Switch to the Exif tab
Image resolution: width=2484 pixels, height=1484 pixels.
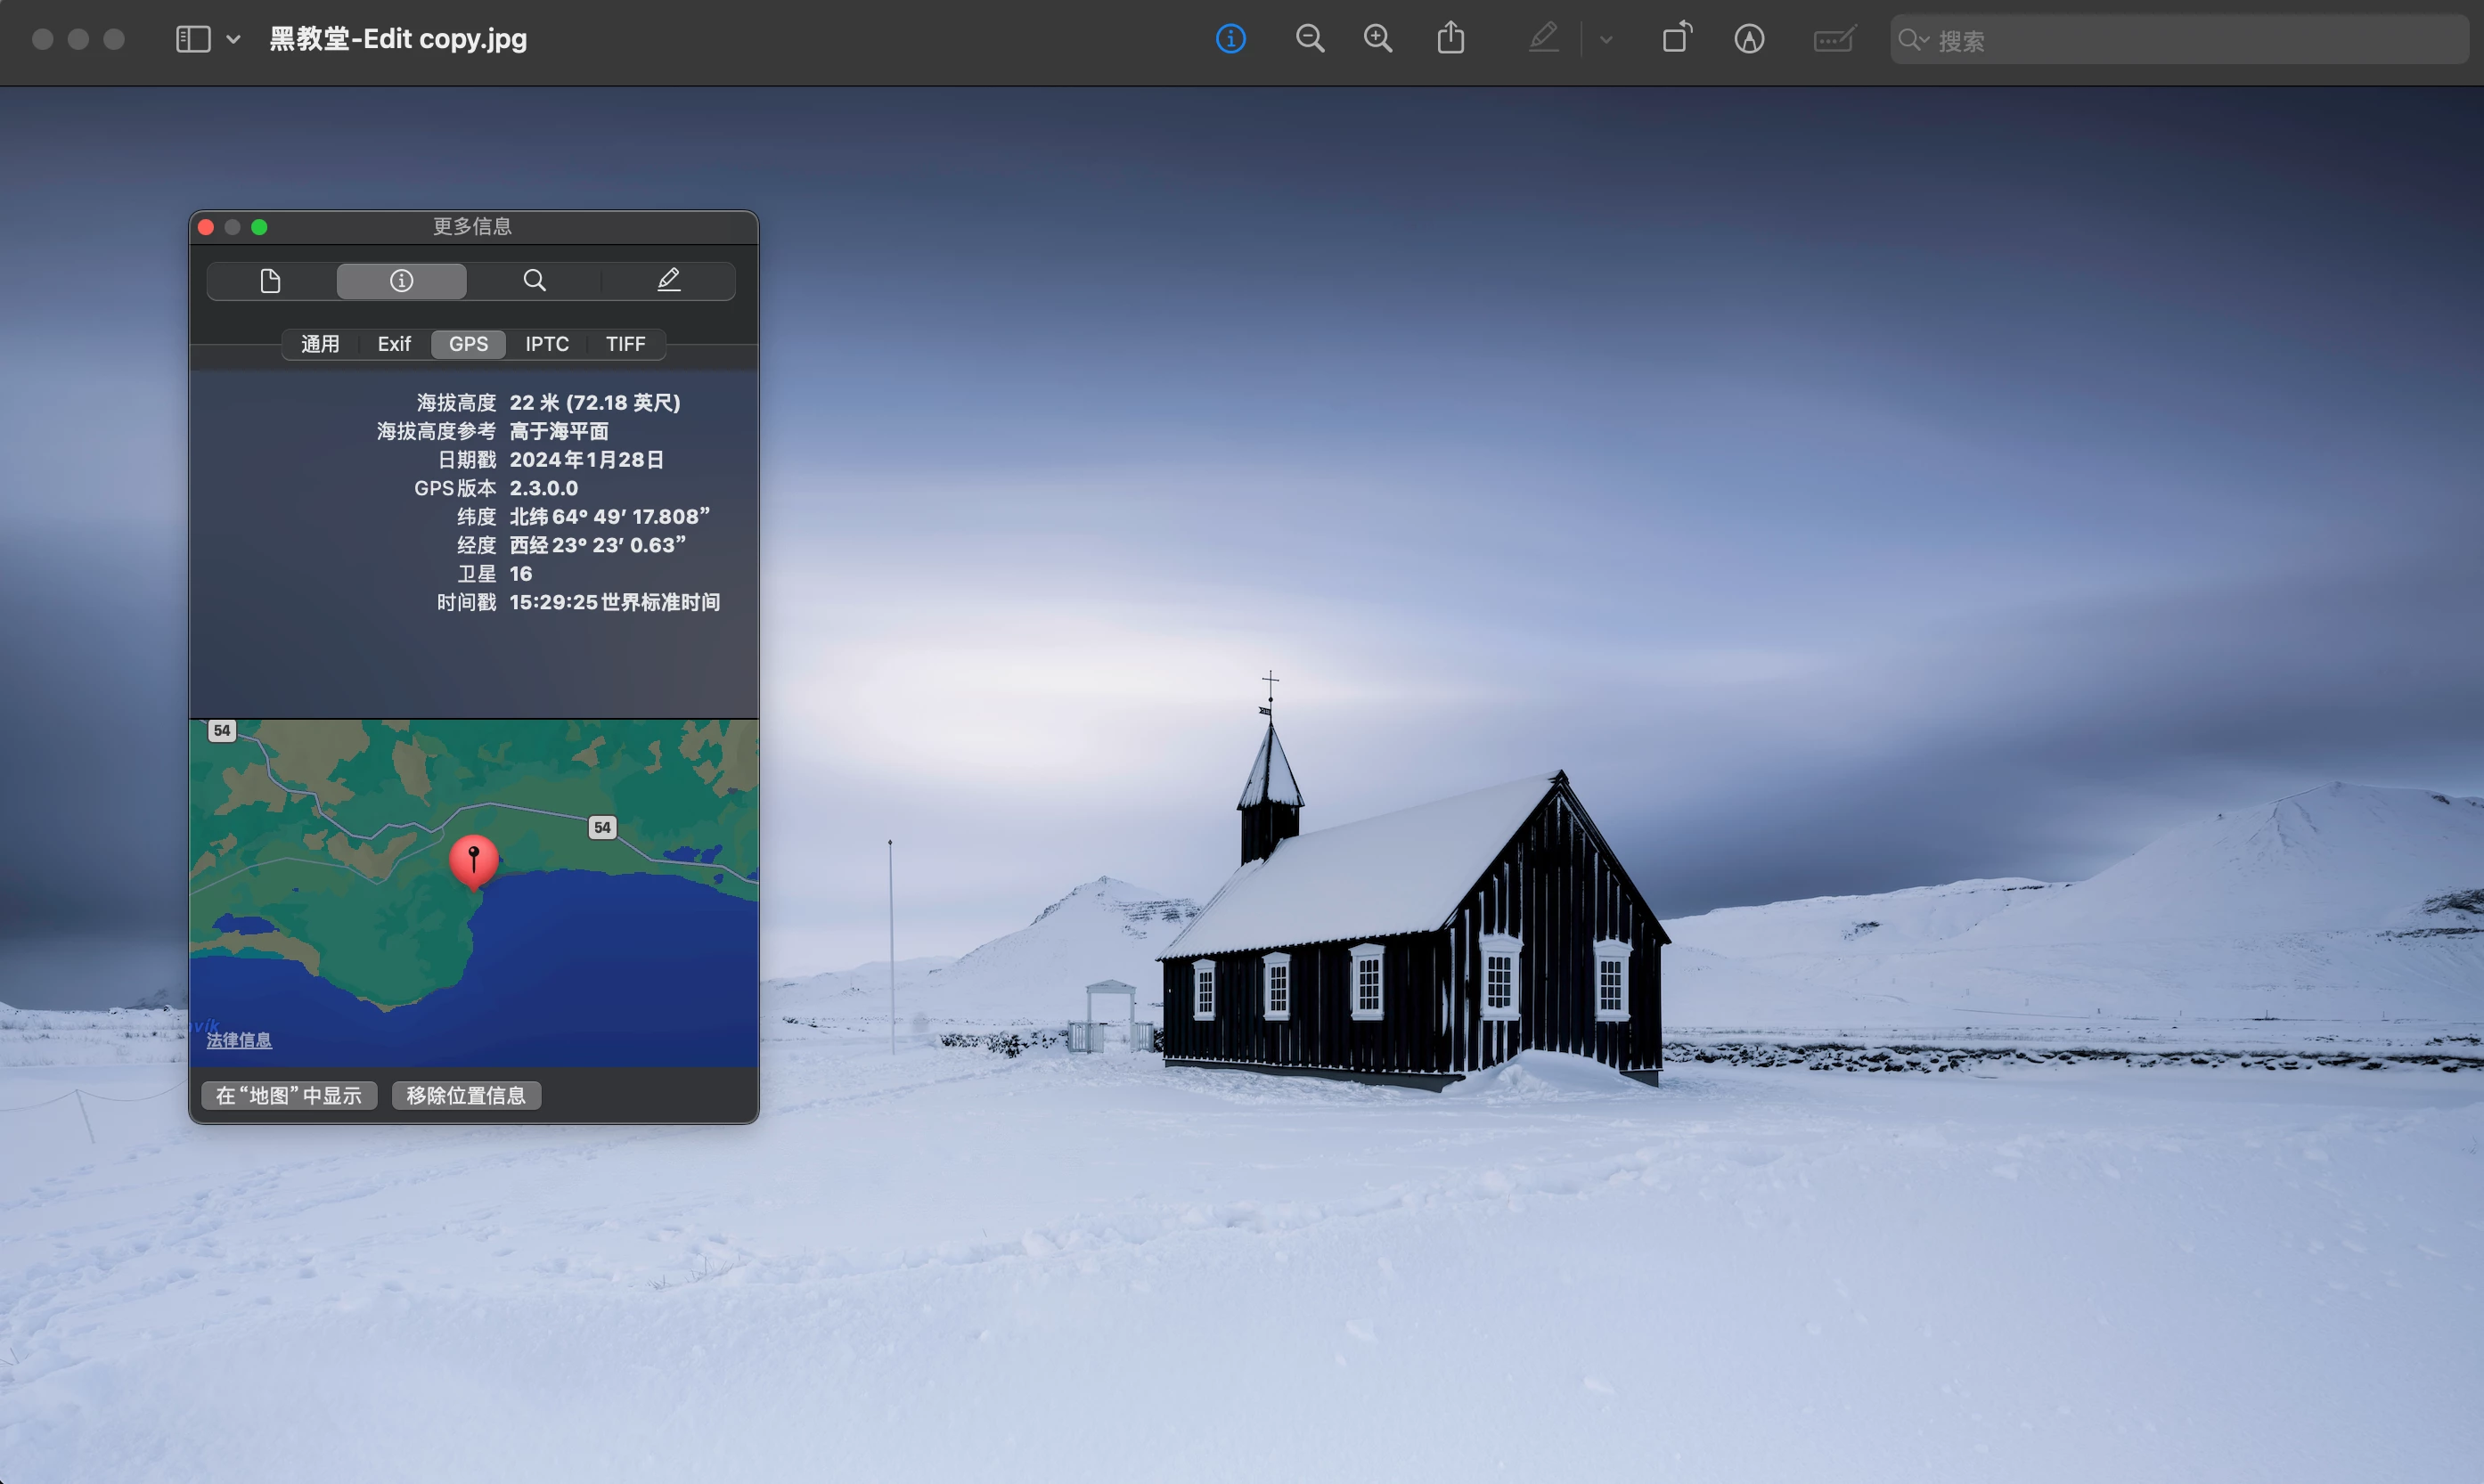pos(394,344)
